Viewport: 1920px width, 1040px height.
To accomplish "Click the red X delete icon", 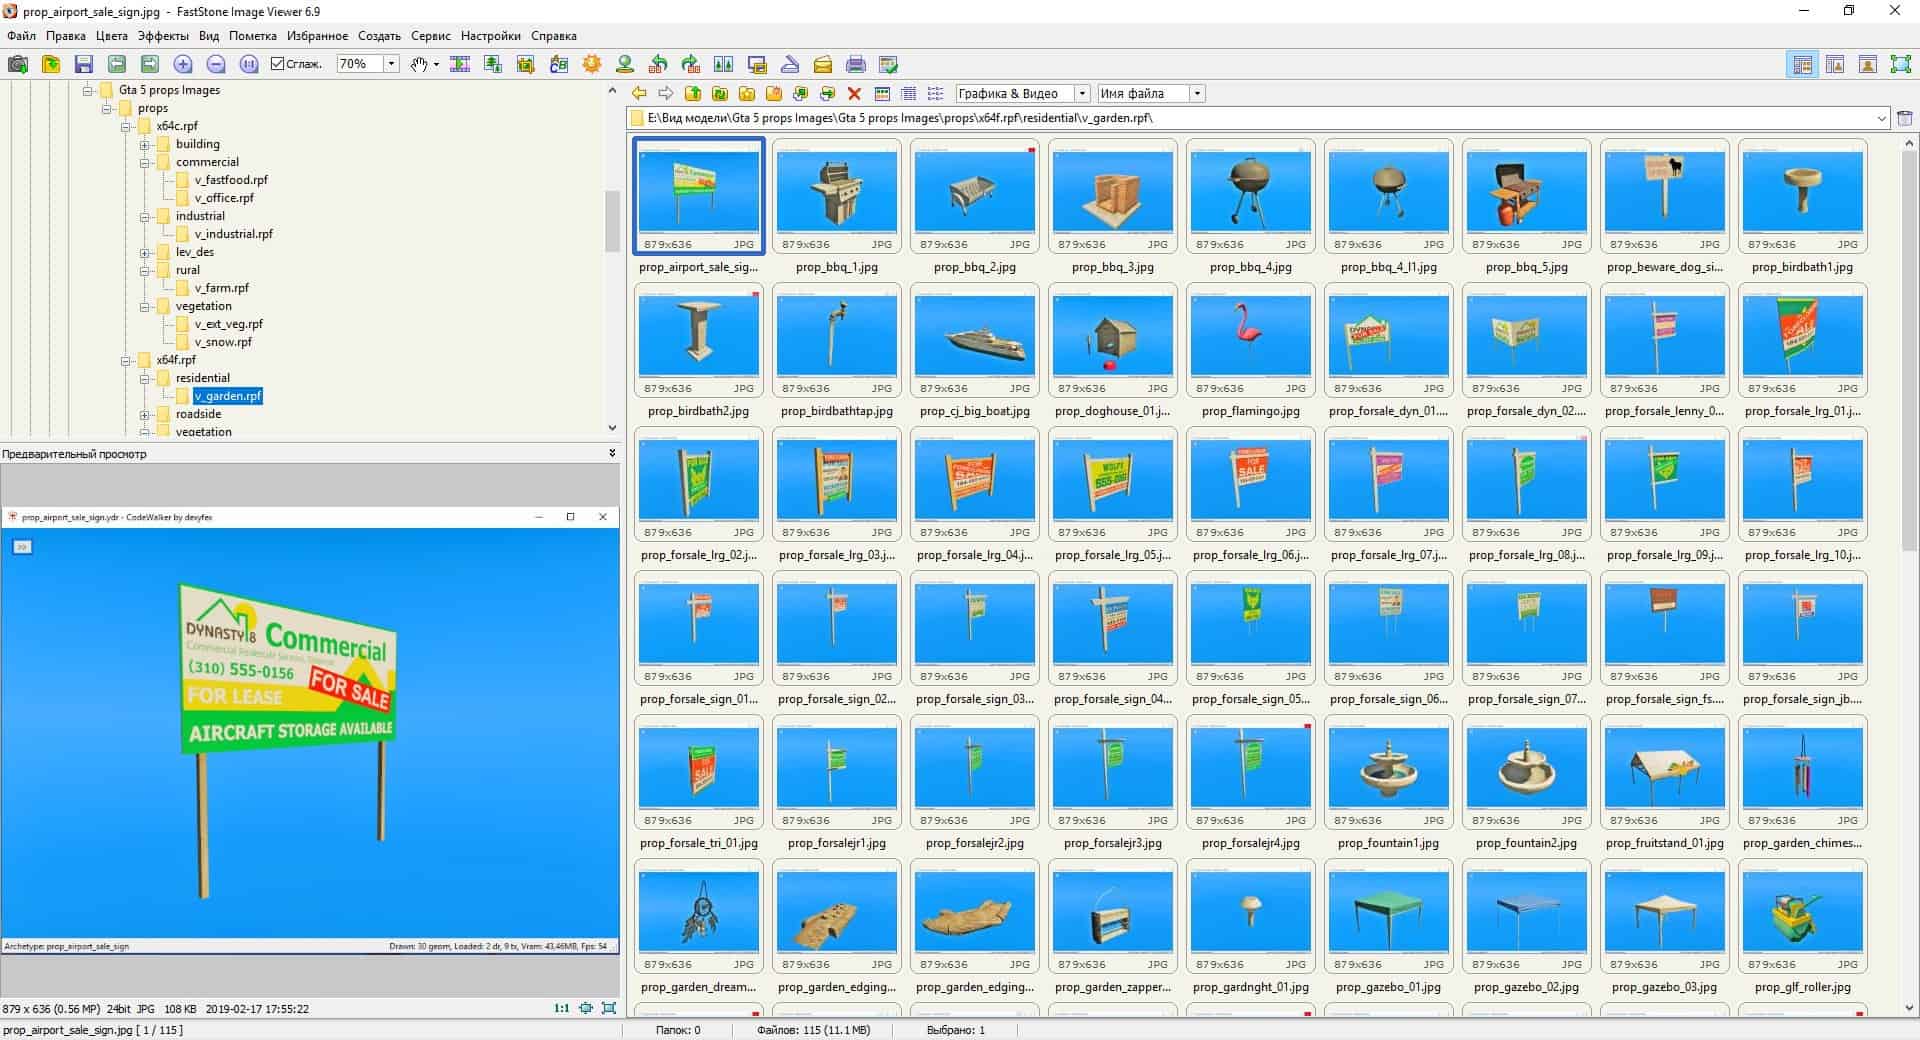I will pos(854,93).
